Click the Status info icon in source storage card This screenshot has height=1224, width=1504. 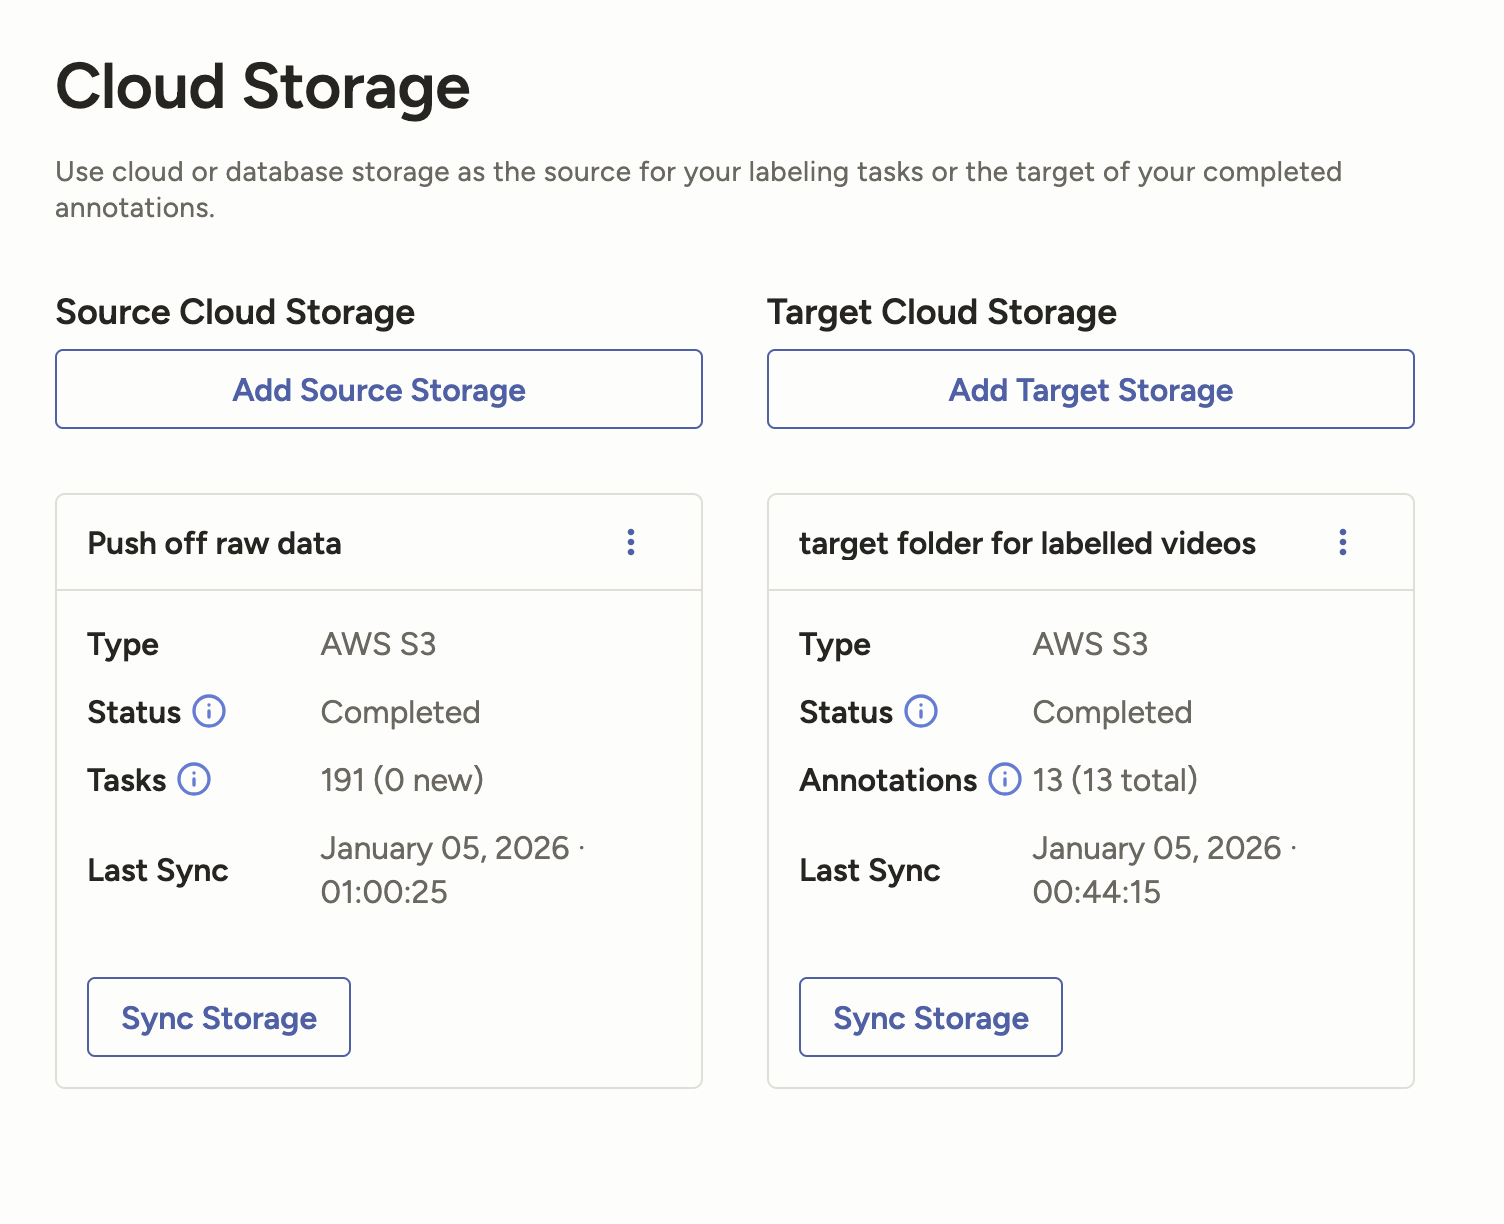coord(209,712)
